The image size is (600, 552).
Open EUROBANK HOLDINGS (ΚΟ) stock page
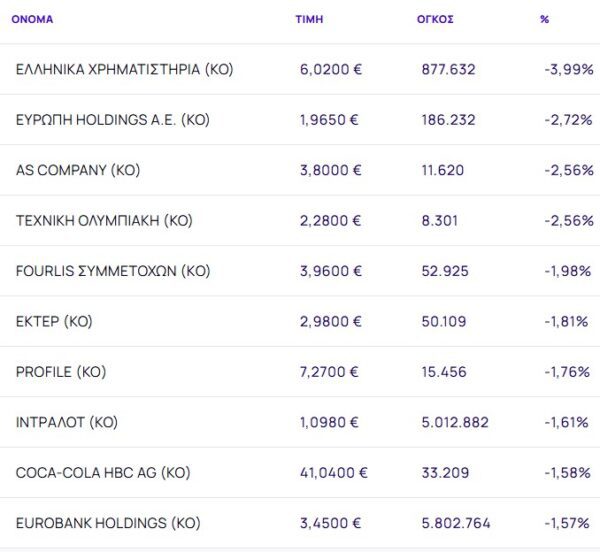pos(108,523)
